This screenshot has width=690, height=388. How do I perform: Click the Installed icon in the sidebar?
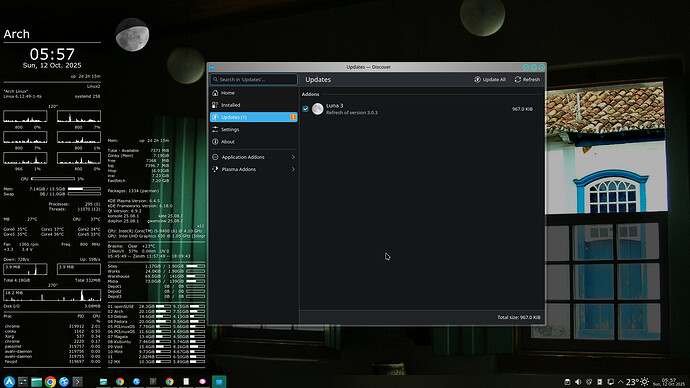[x=215, y=105]
